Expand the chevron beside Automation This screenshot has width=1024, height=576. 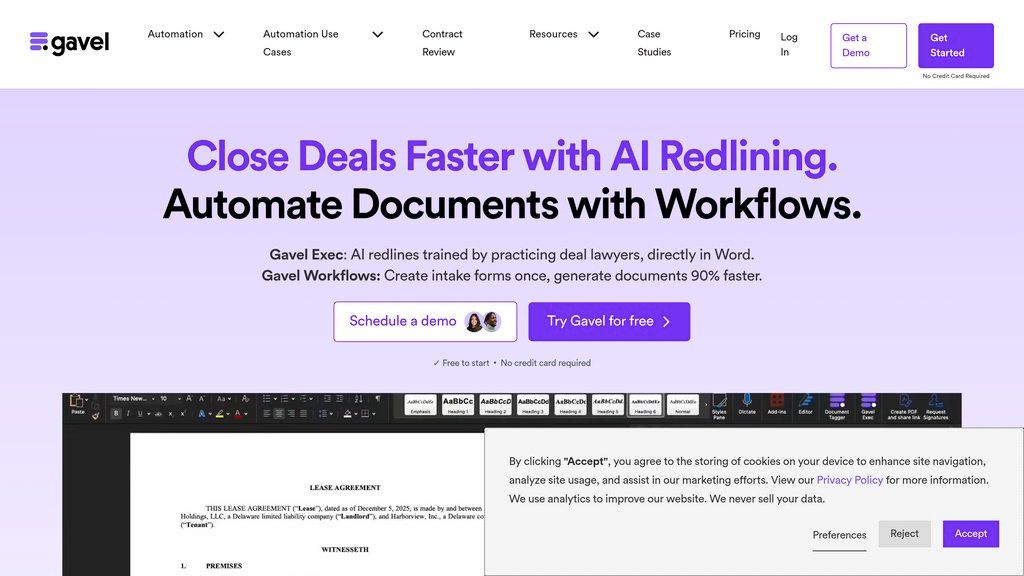[x=219, y=35]
